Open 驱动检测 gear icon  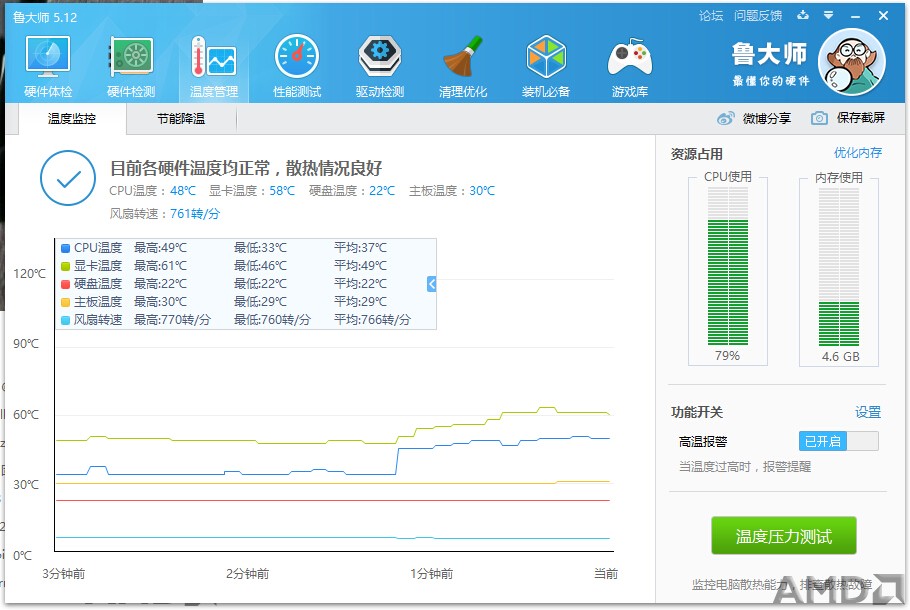click(380, 56)
